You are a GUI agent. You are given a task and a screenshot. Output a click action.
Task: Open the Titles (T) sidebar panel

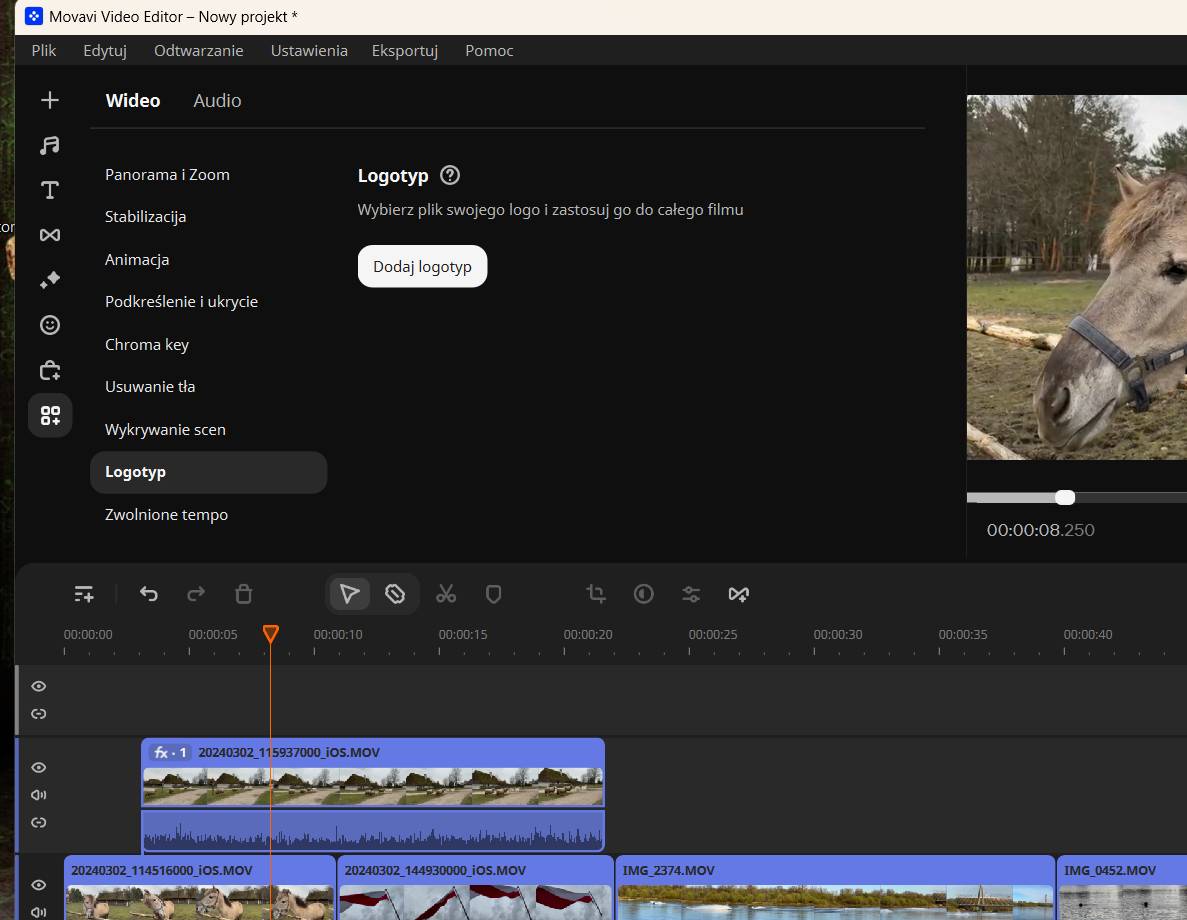(50, 190)
